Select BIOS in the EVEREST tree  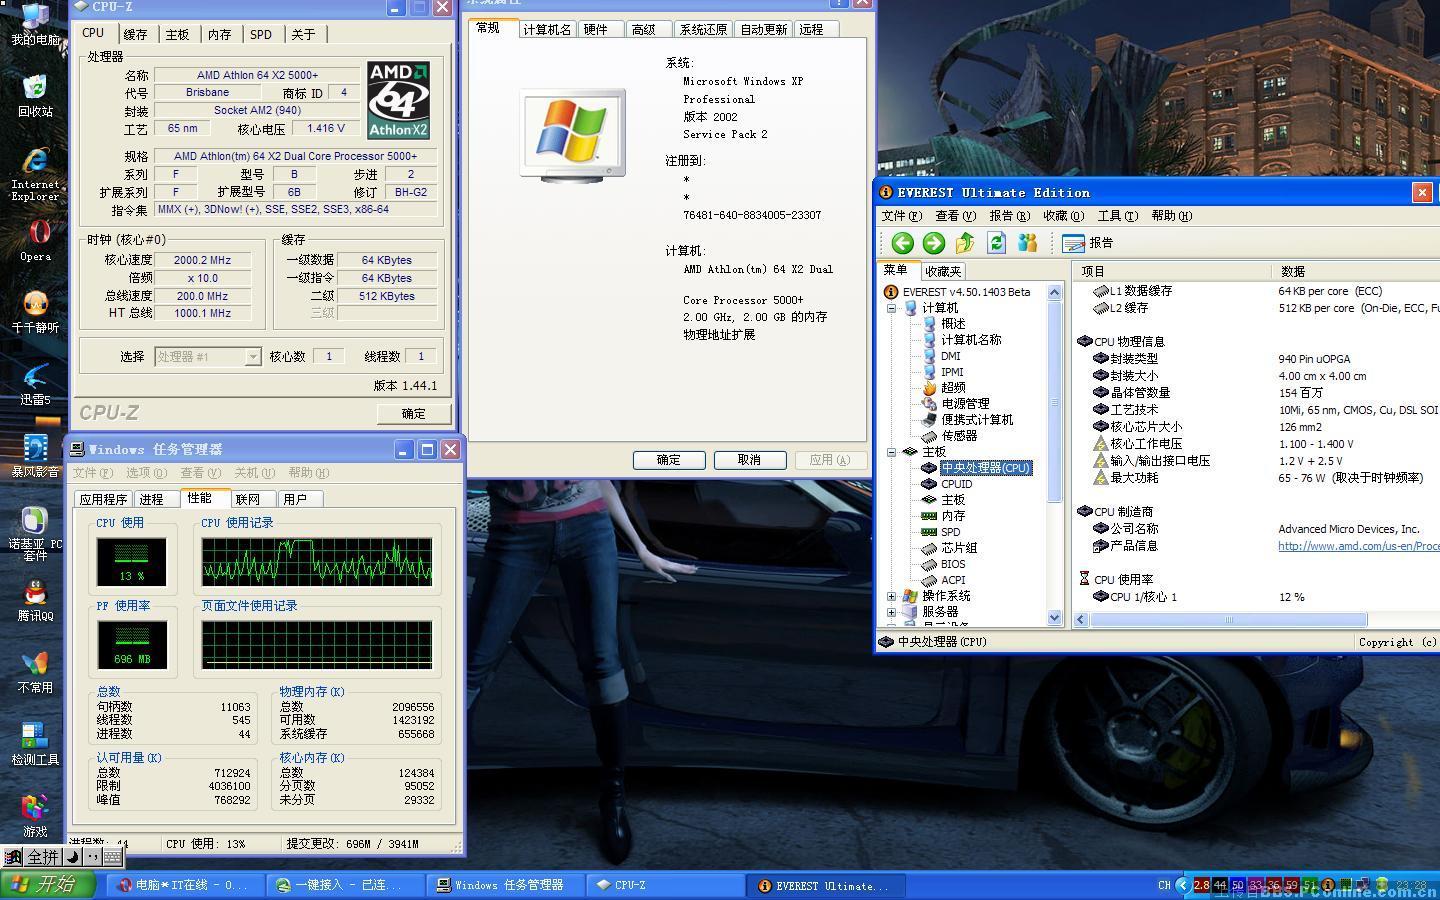tap(953, 564)
